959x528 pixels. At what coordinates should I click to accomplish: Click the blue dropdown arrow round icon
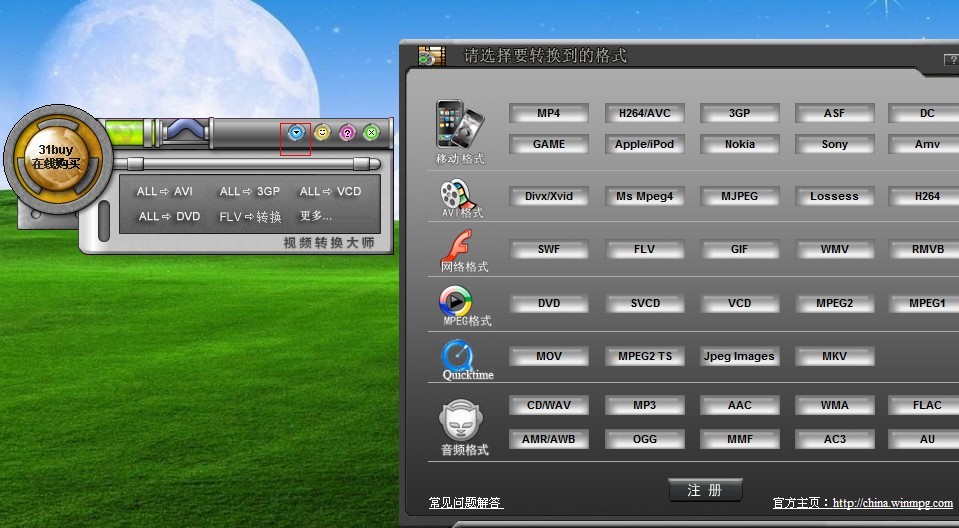pyautogui.click(x=297, y=132)
